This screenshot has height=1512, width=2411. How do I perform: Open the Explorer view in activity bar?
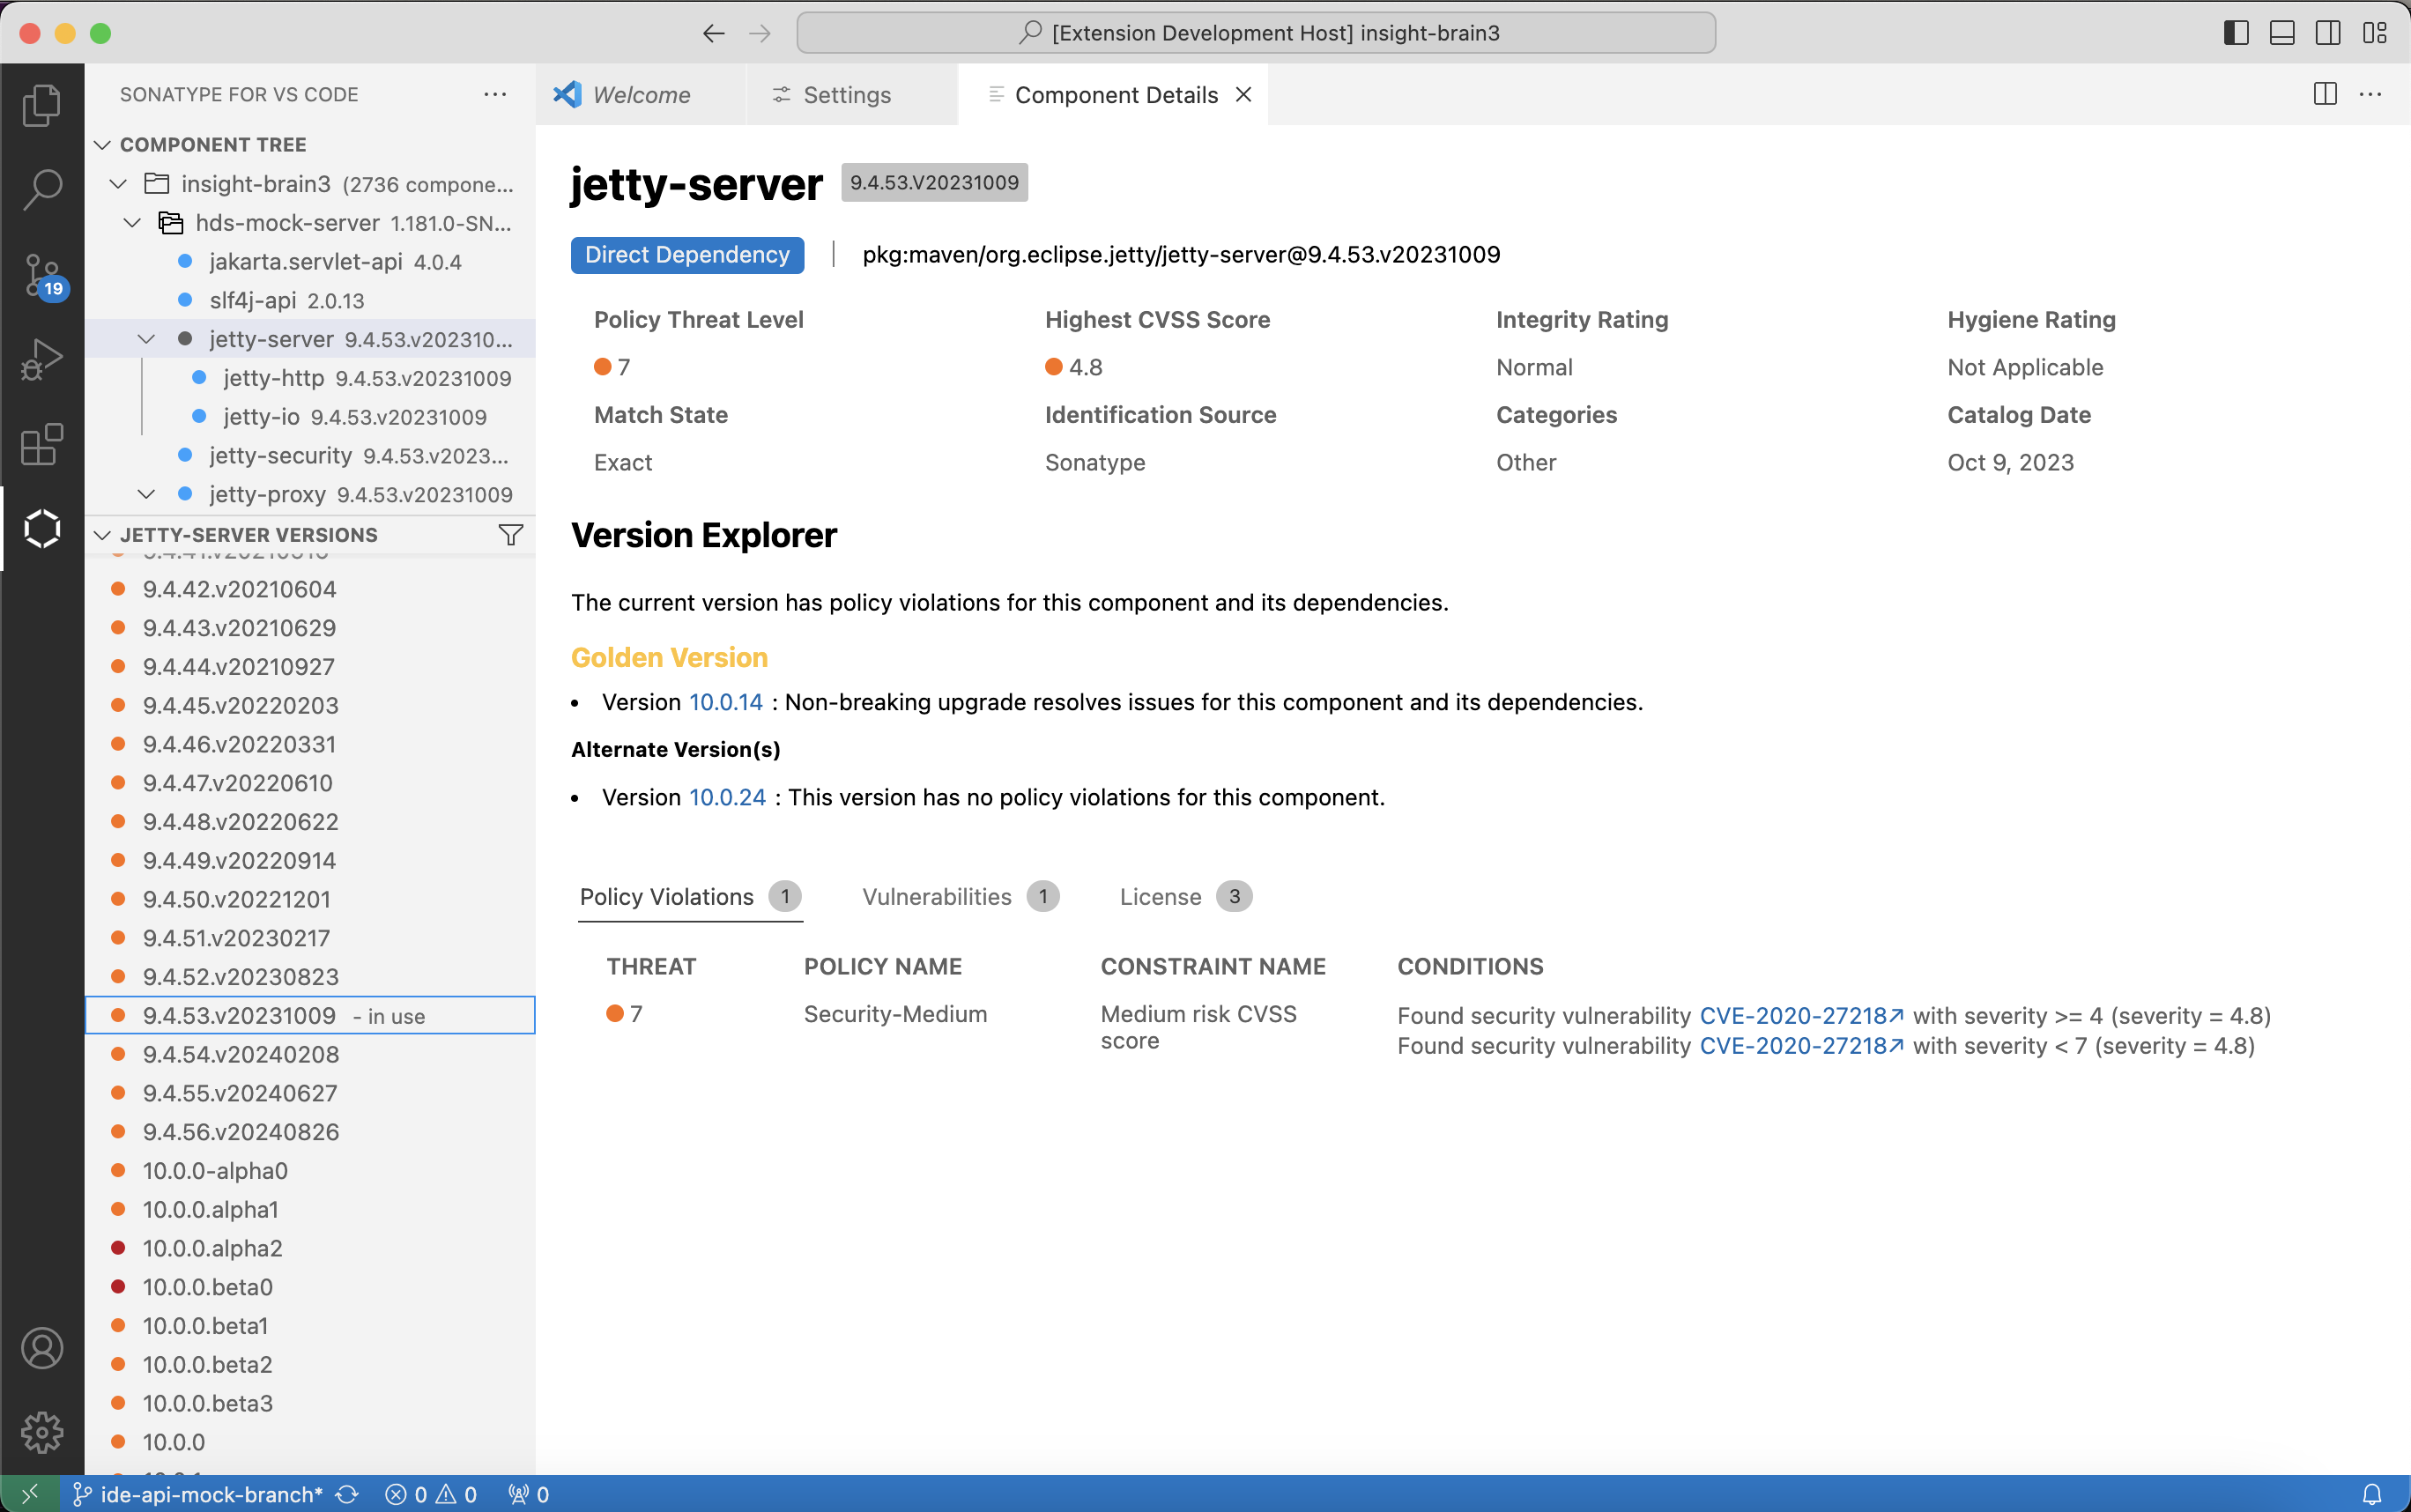(x=42, y=105)
